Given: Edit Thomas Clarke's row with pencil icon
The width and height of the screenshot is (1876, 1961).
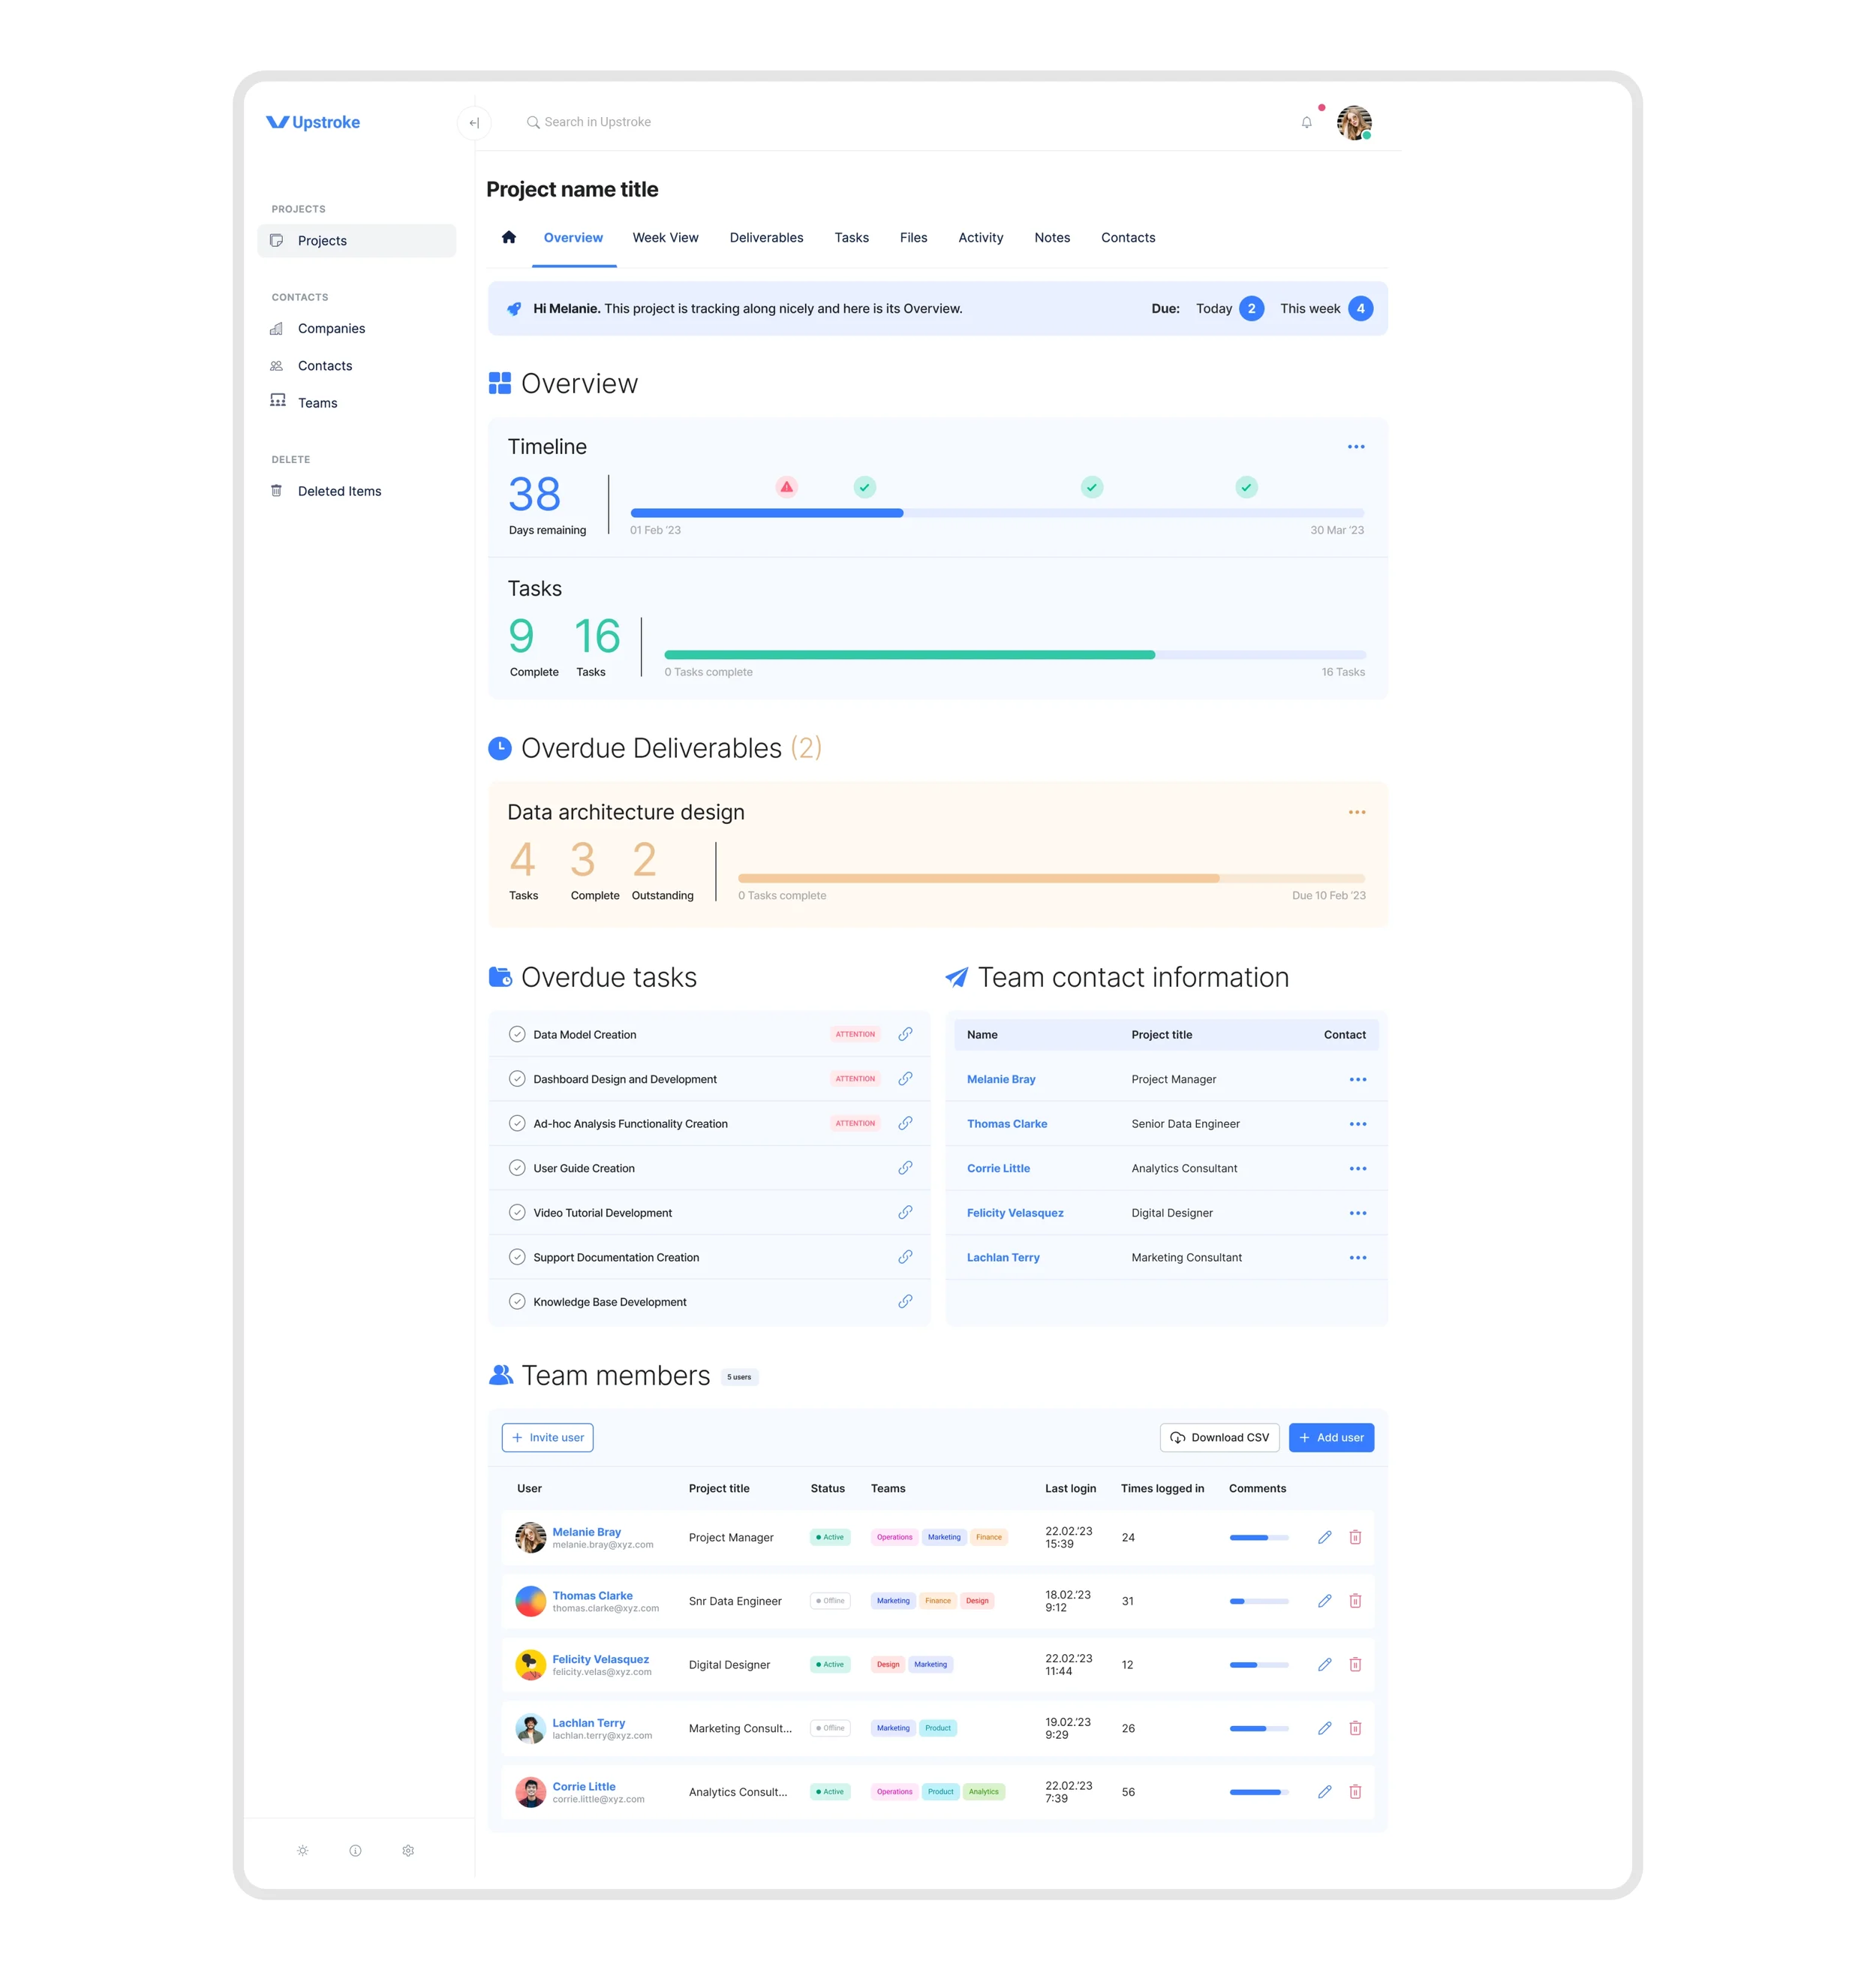Looking at the screenshot, I should 1324,1600.
